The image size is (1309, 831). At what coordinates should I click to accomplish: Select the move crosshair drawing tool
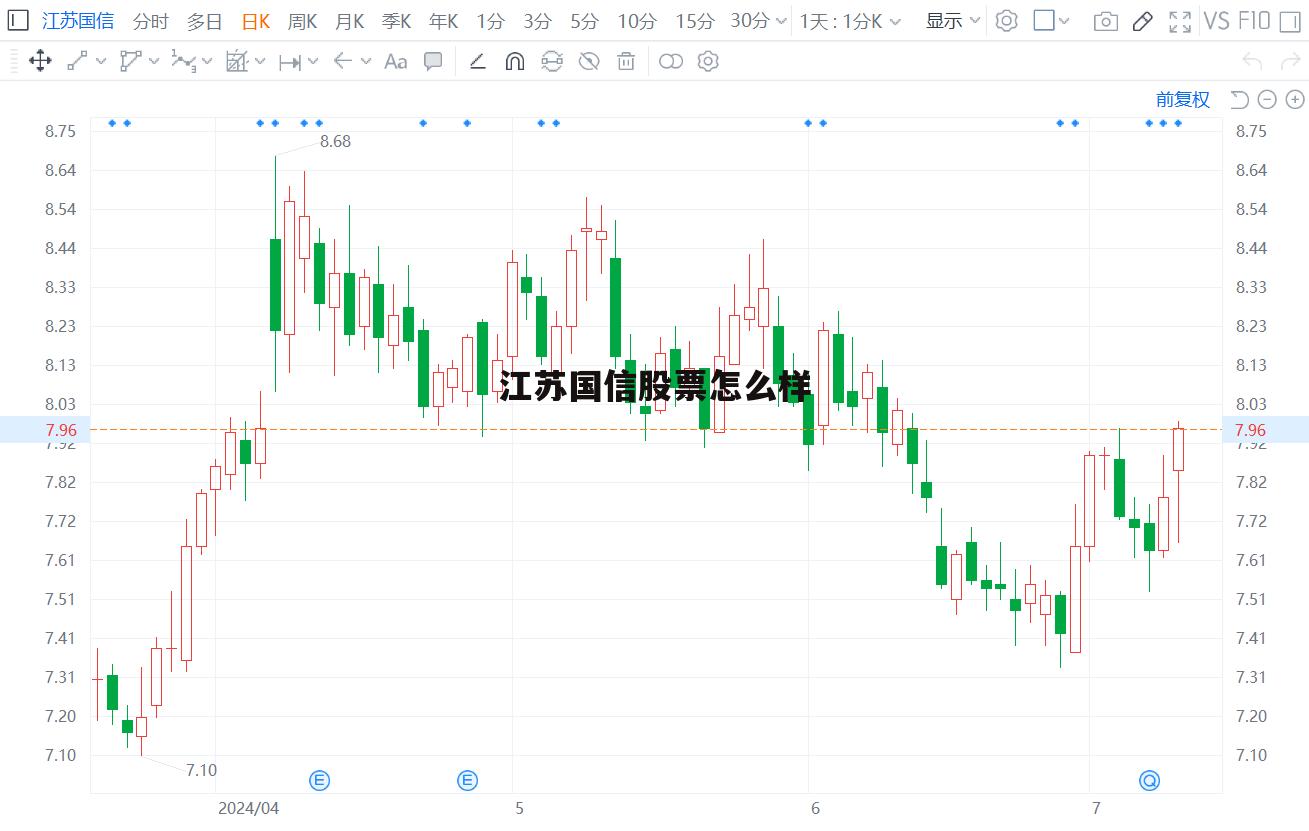point(40,61)
